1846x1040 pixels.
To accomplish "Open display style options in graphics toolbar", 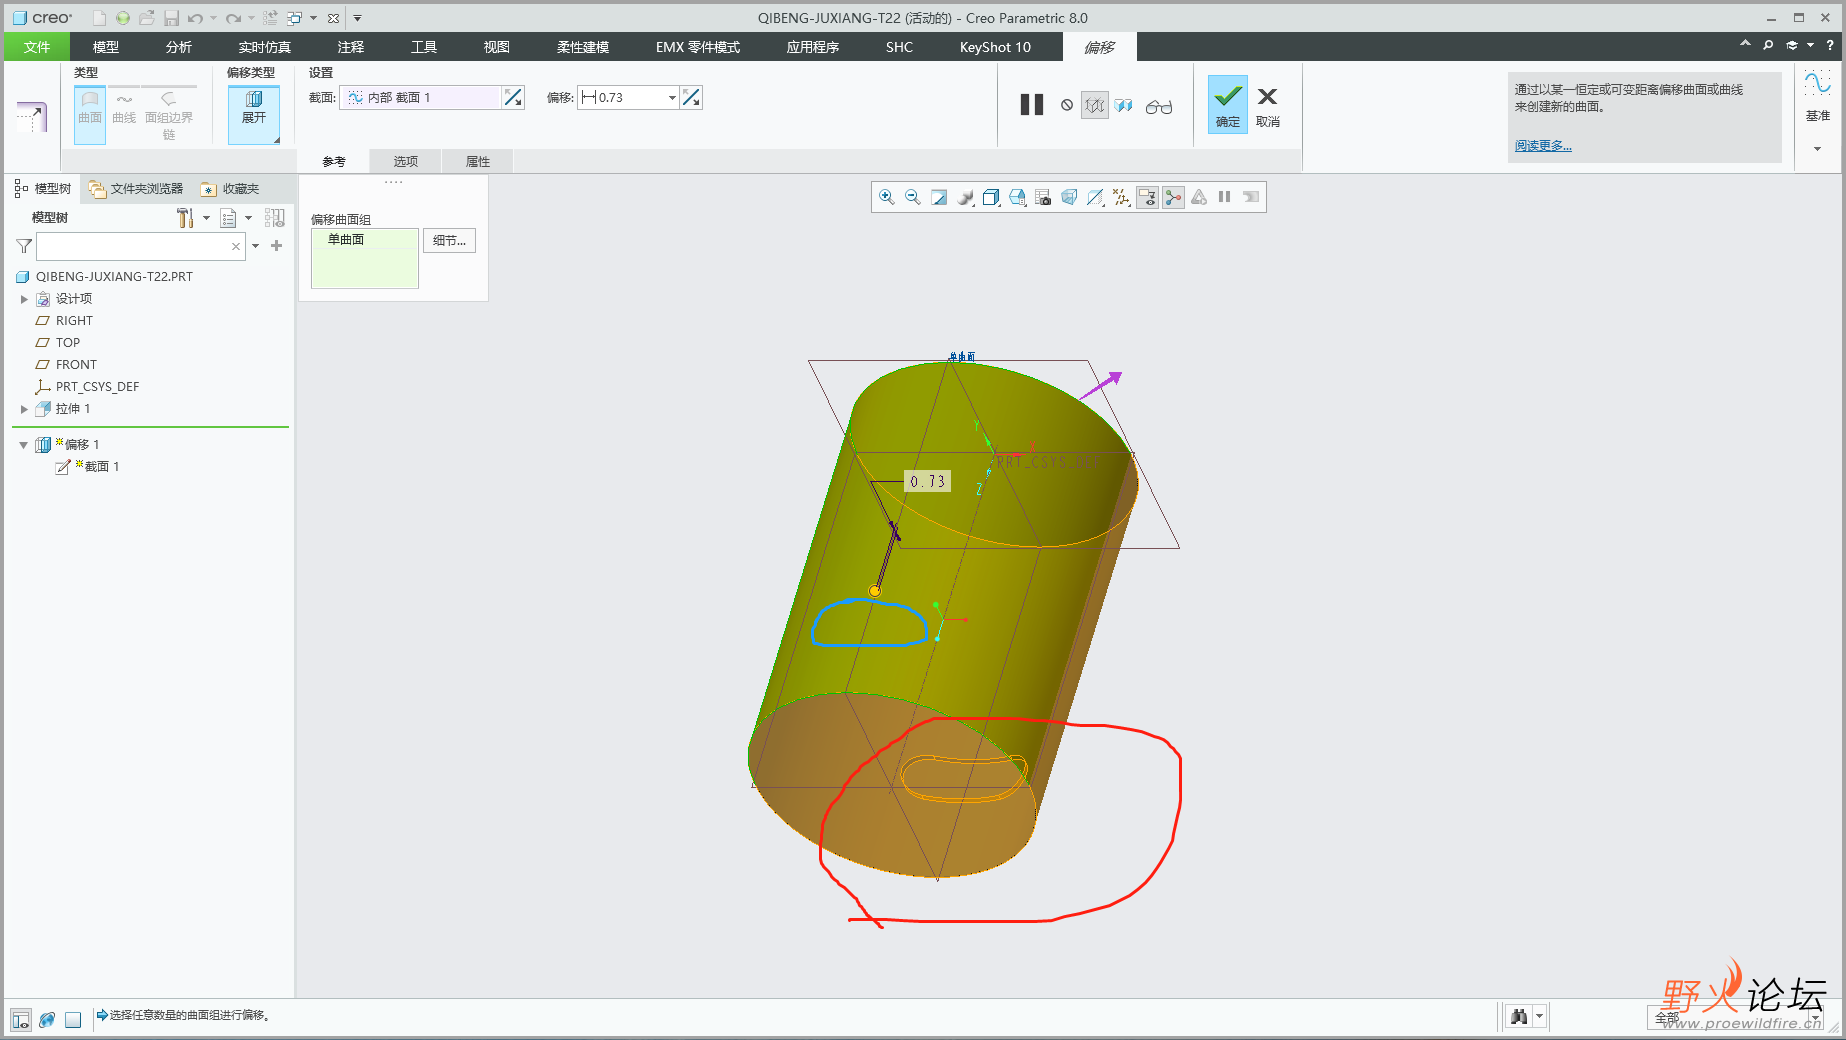I will [x=991, y=197].
